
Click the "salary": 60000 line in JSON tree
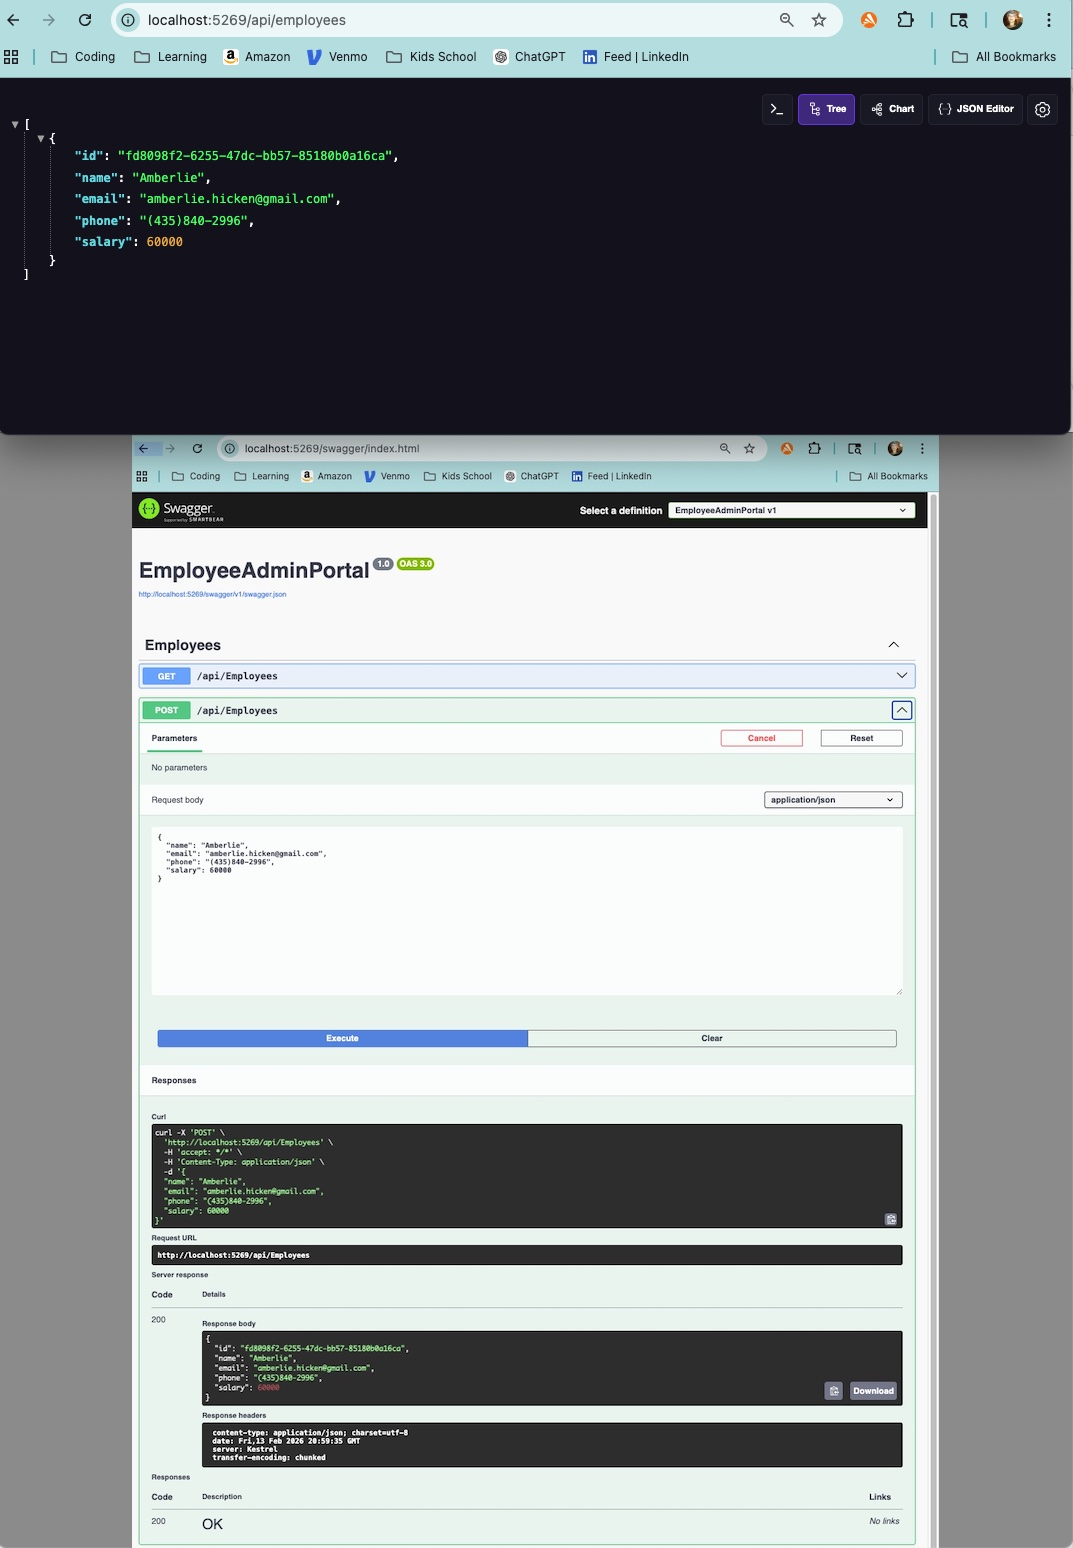point(128,242)
